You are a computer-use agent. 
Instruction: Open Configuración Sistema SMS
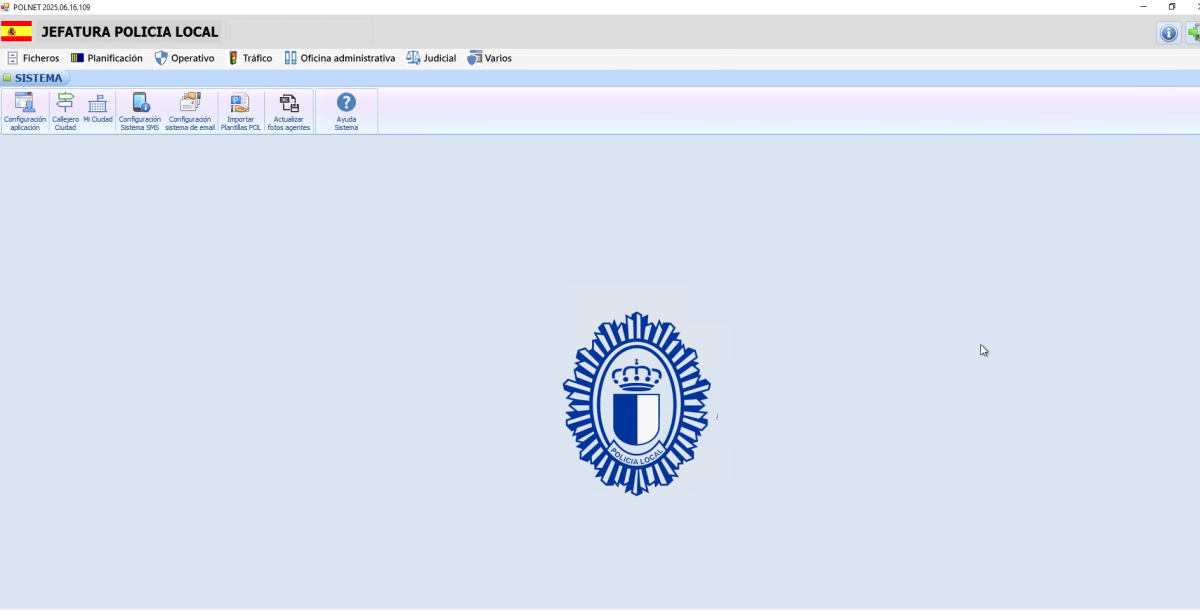pos(140,111)
